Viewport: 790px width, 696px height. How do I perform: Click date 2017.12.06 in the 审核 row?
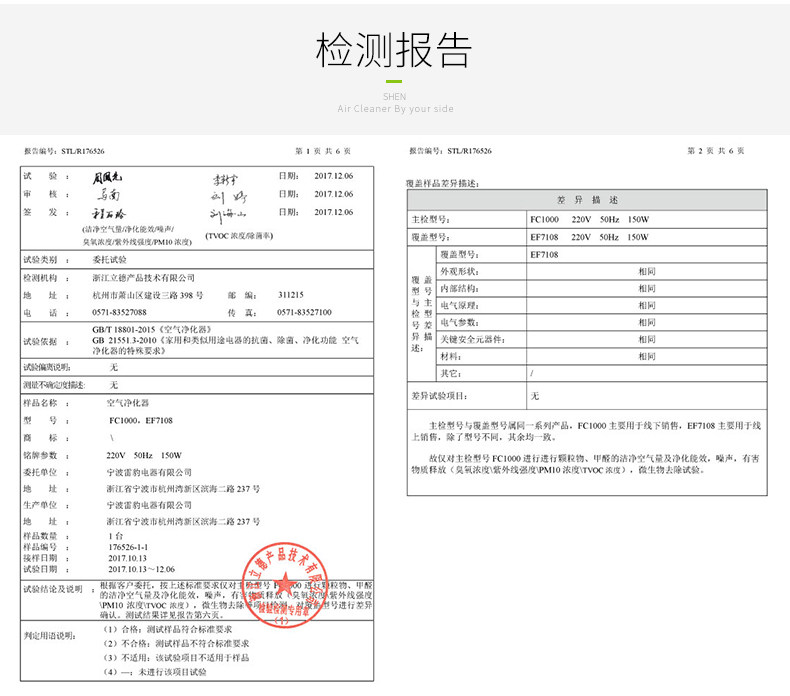(334, 194)
